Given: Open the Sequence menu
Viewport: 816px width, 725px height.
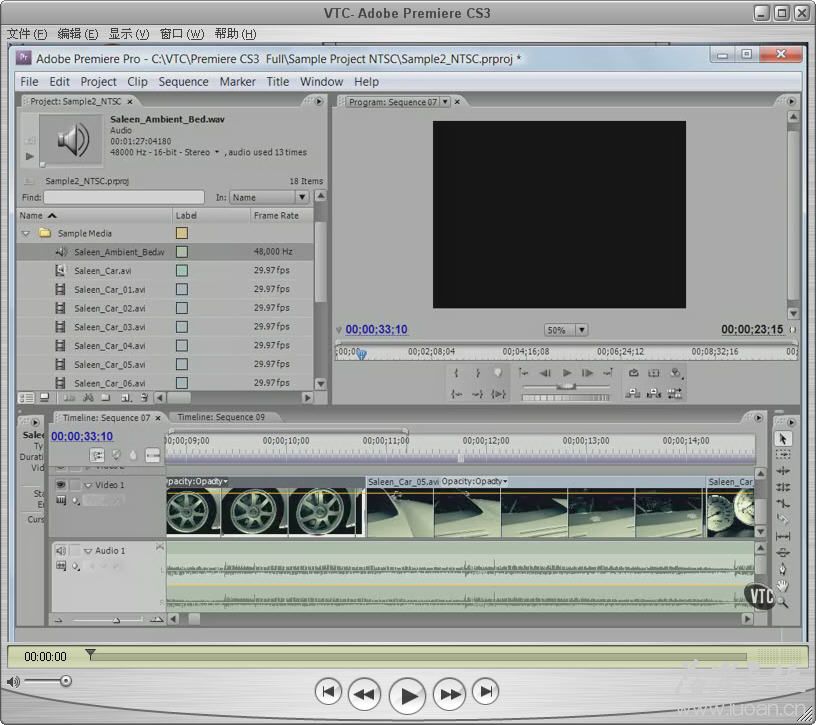Looking at the screenshot, I should pos(183,82).
